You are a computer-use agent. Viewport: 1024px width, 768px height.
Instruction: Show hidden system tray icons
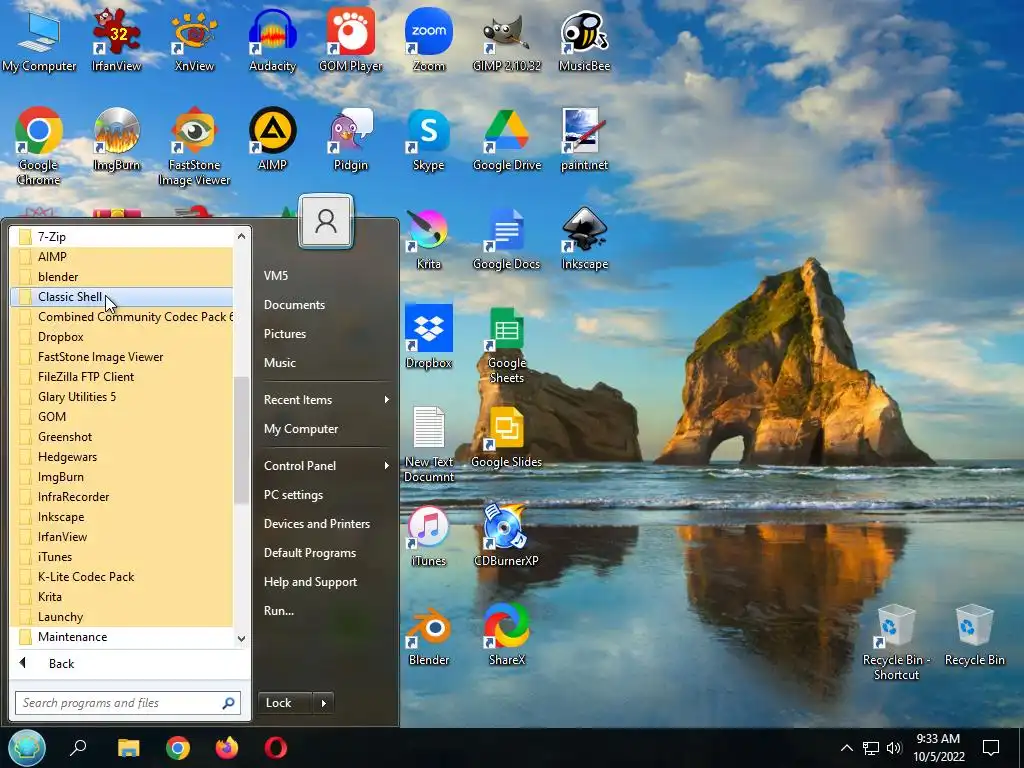(846, 748)
